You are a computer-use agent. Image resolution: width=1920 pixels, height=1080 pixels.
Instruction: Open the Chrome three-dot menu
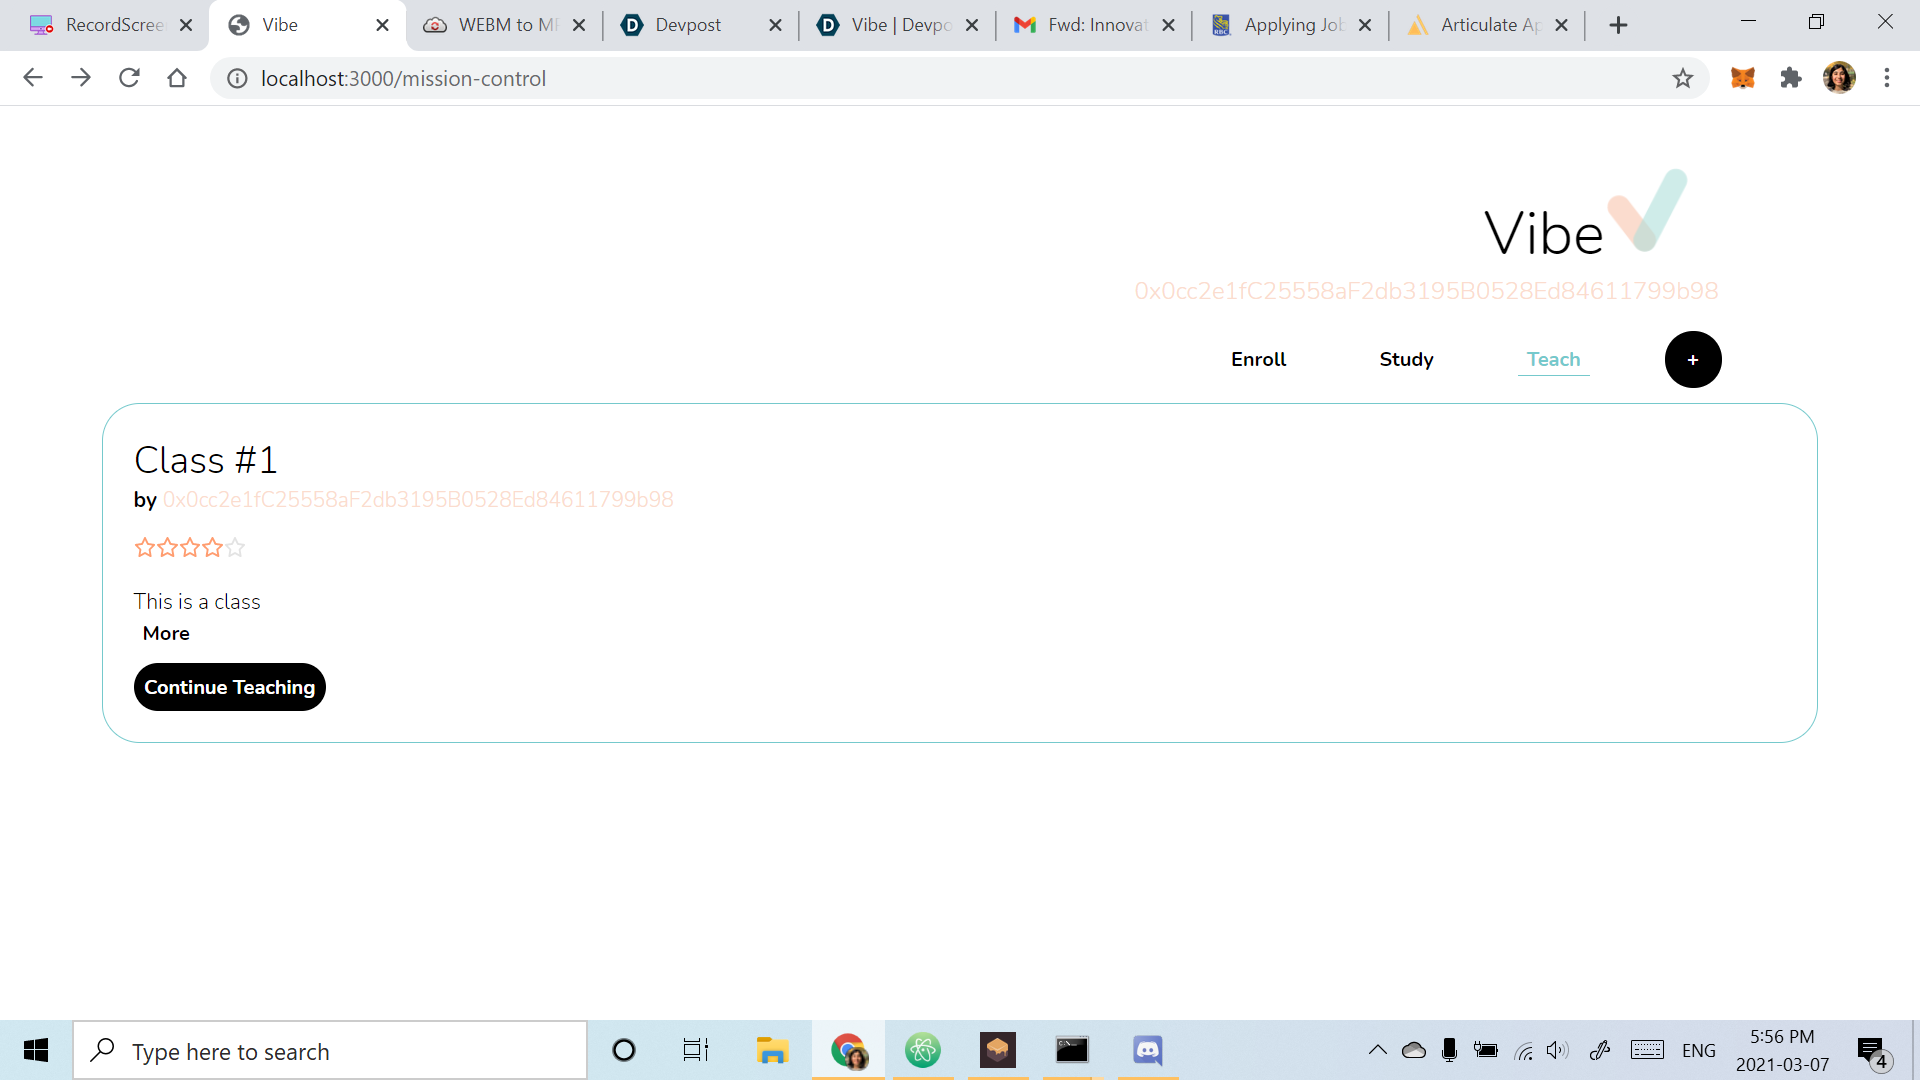(x=1888, y=77)
